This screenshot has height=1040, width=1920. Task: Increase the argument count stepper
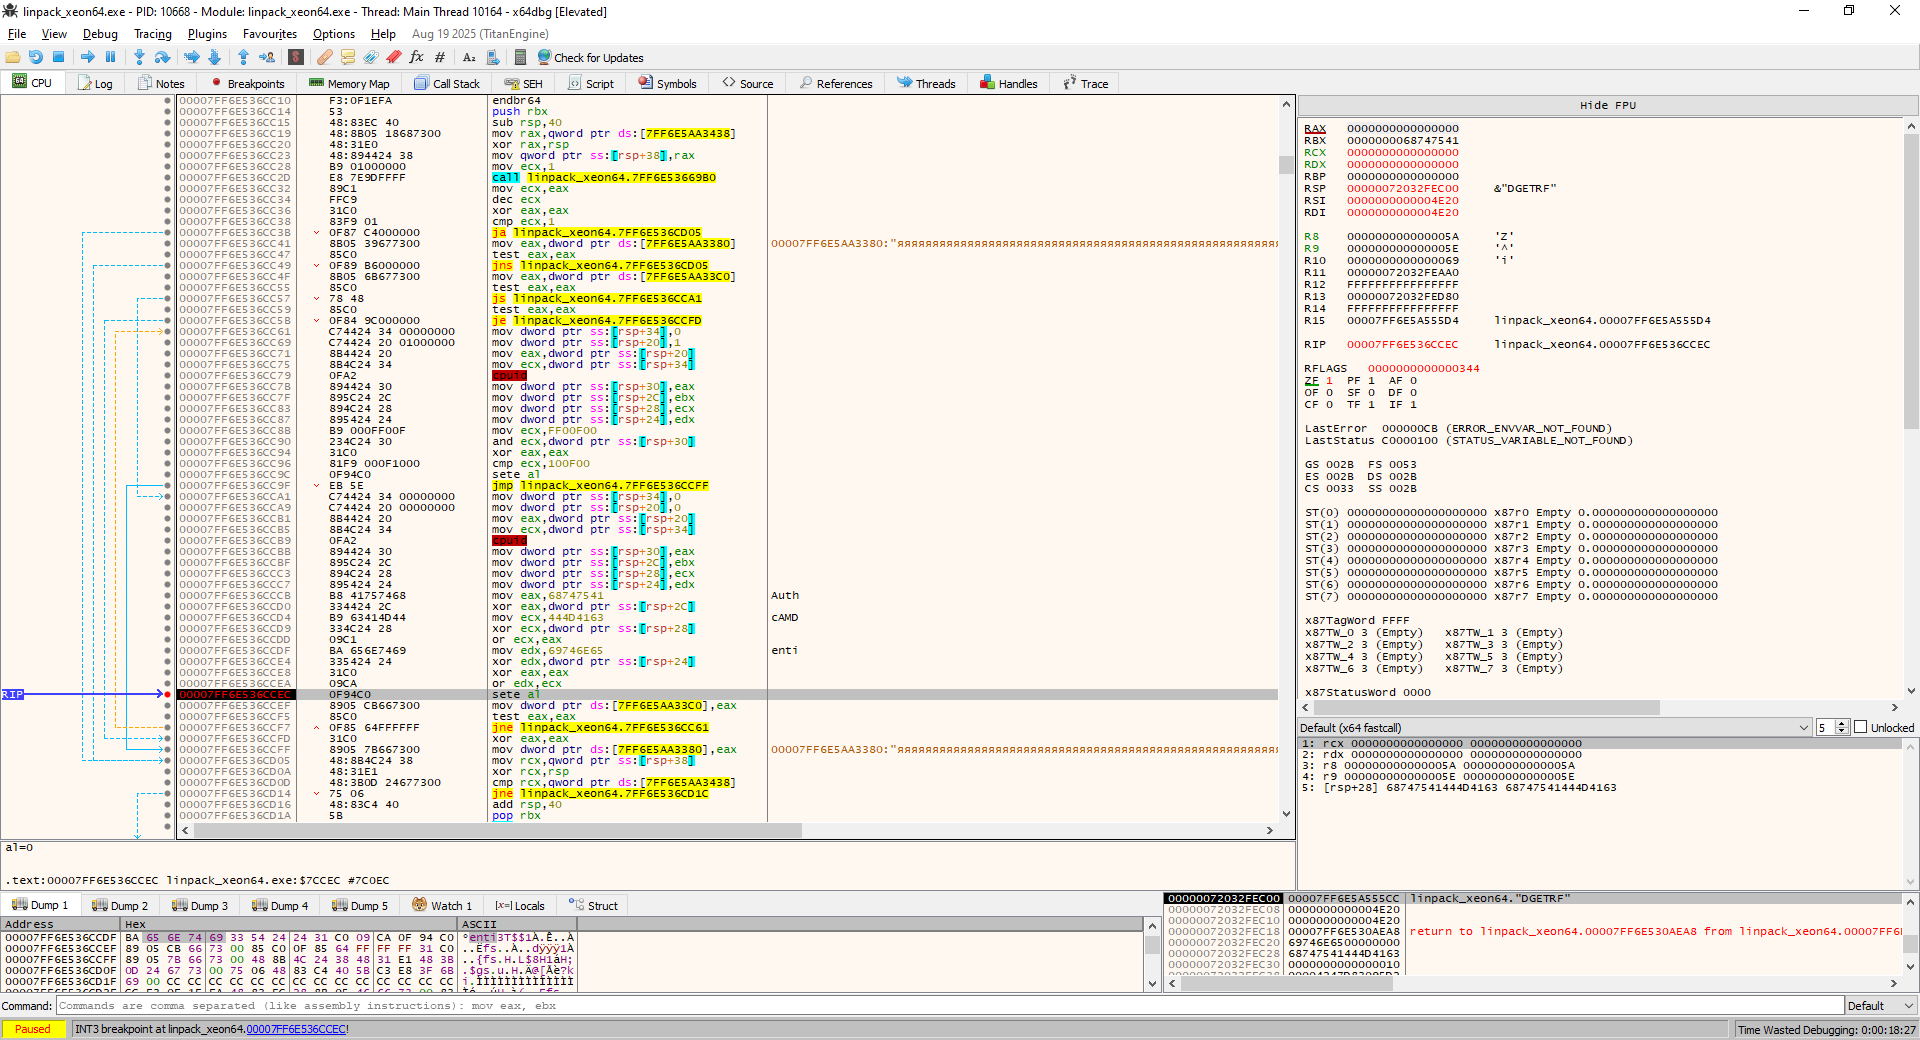pos(1842,724)
